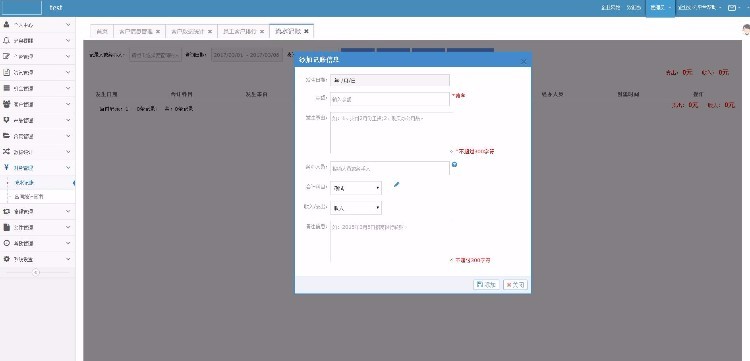The width and height of the screenshot is (750, 361).
Task: Close the tab directly after the home tab
Action: click(157, 32)
